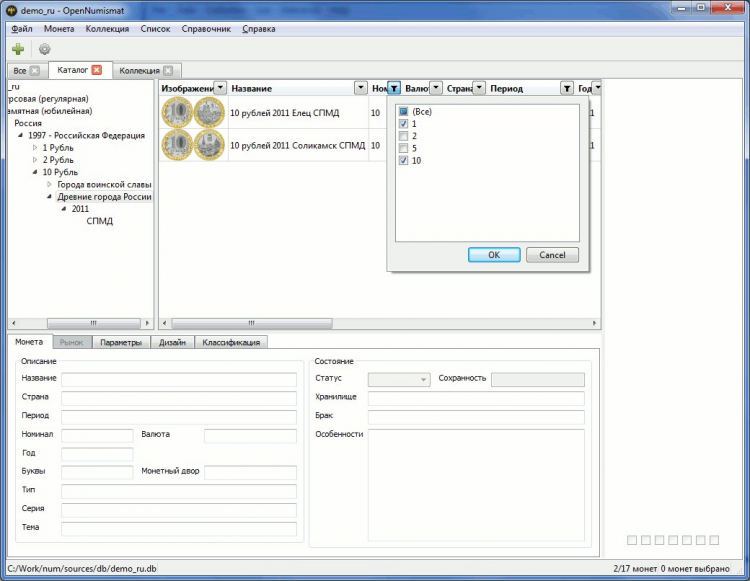Image resolution: width=750 pixels, height=581 pixels.
Task: Uncheck filter value 10
Action: [x=403, y=161]
